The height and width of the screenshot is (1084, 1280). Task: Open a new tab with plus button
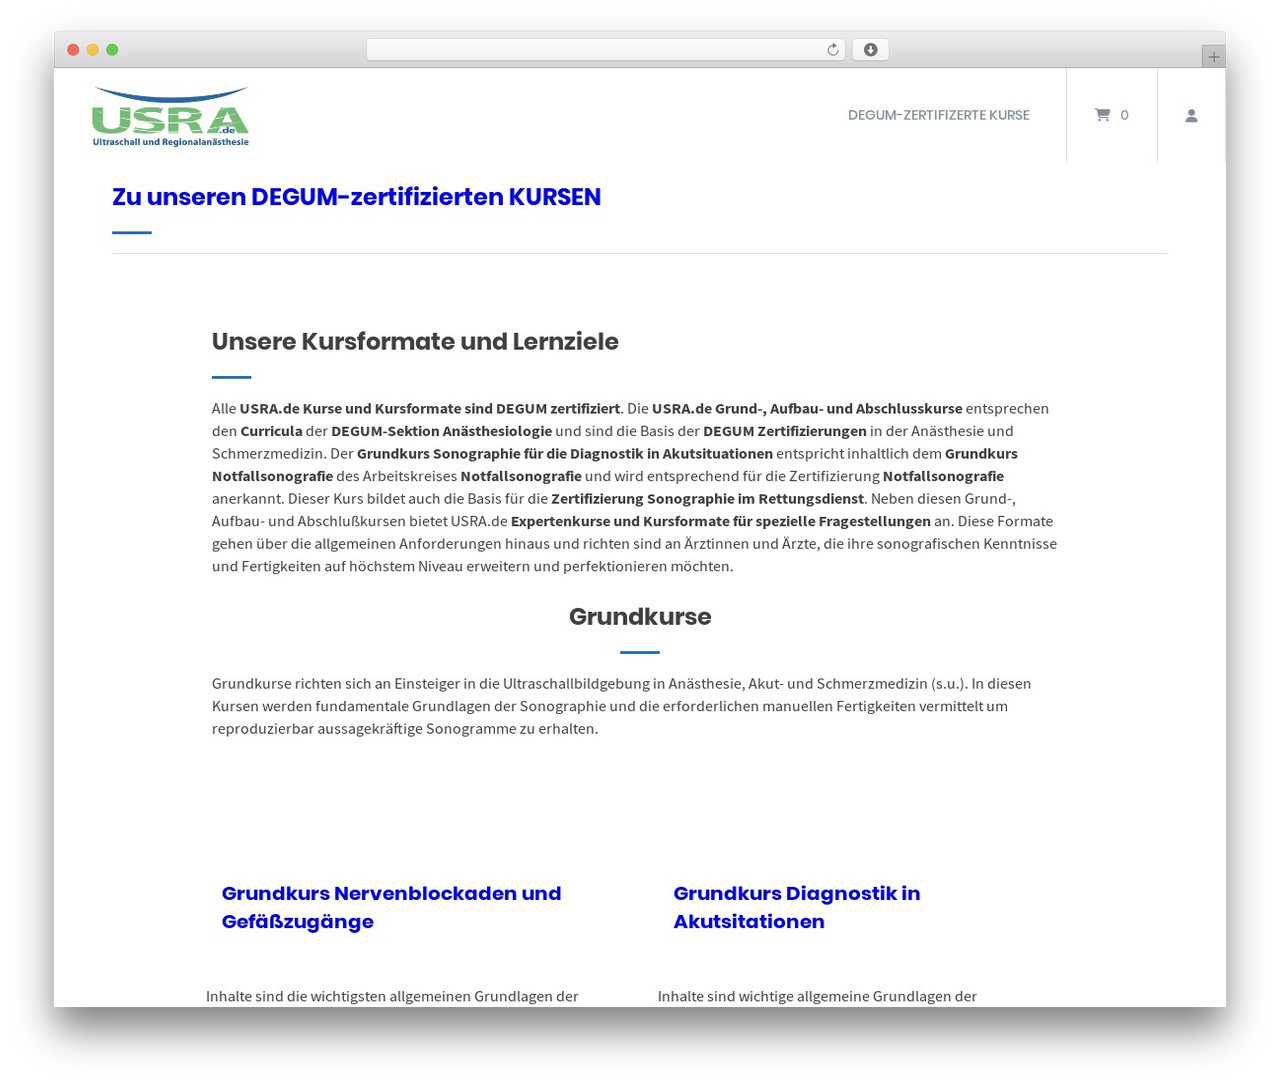coord(1213,57)
